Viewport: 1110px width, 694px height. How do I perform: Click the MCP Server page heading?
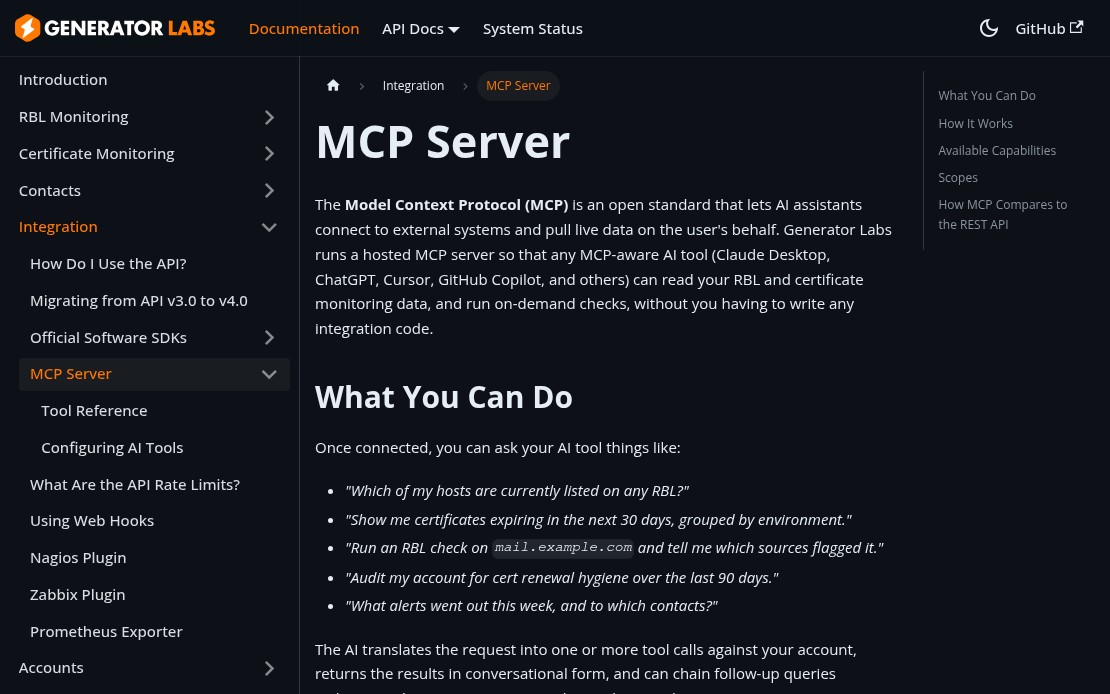[x=442, y=142]
